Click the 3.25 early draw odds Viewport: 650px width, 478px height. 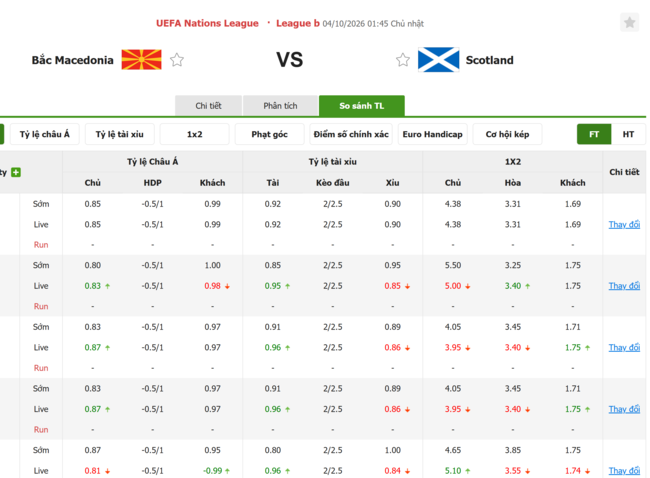513,265
